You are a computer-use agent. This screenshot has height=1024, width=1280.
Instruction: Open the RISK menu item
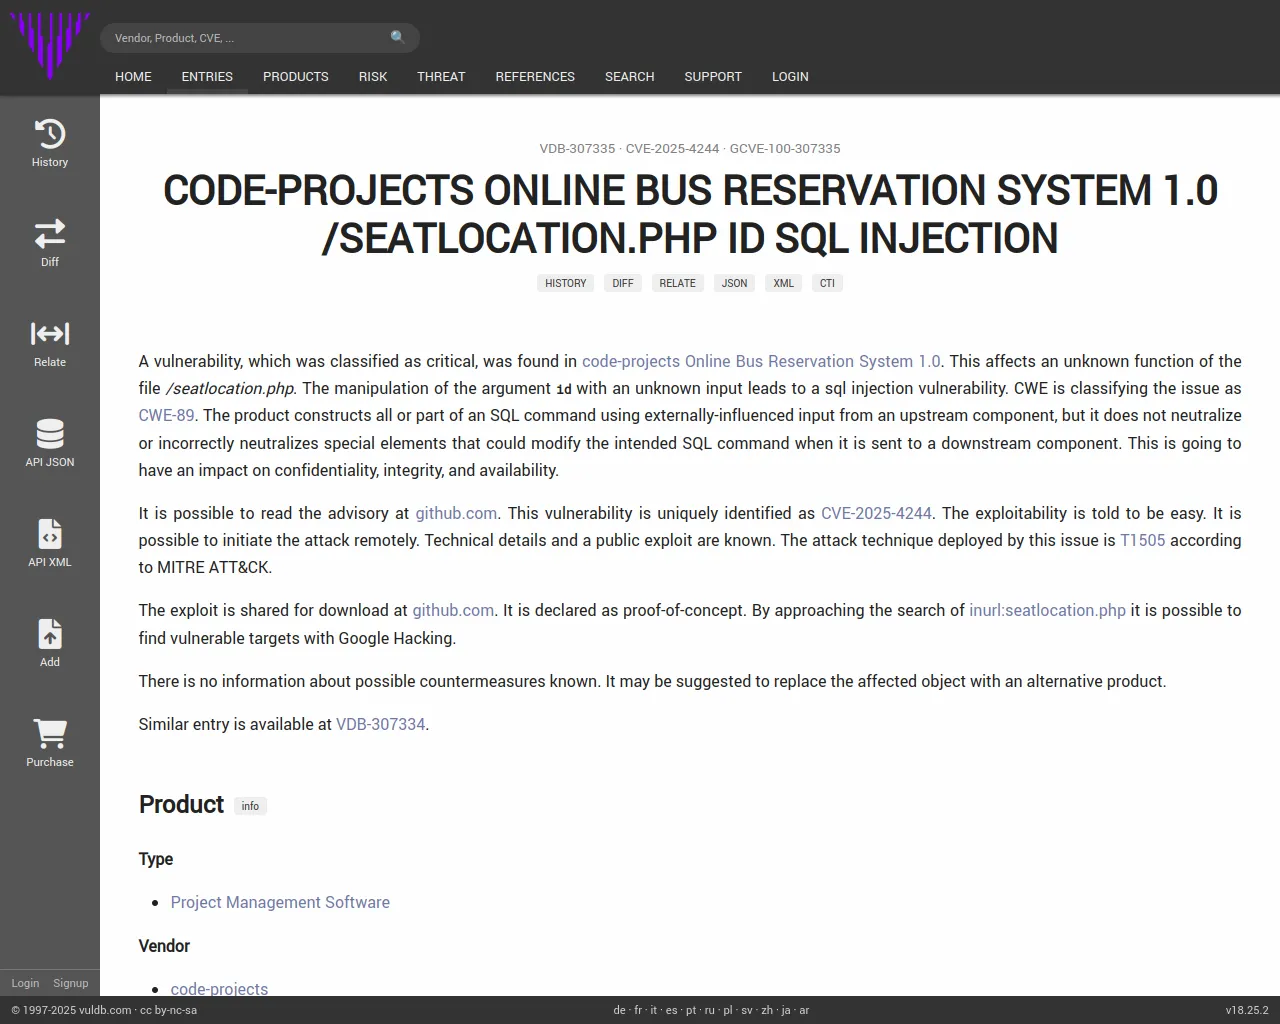click(373, 76)
